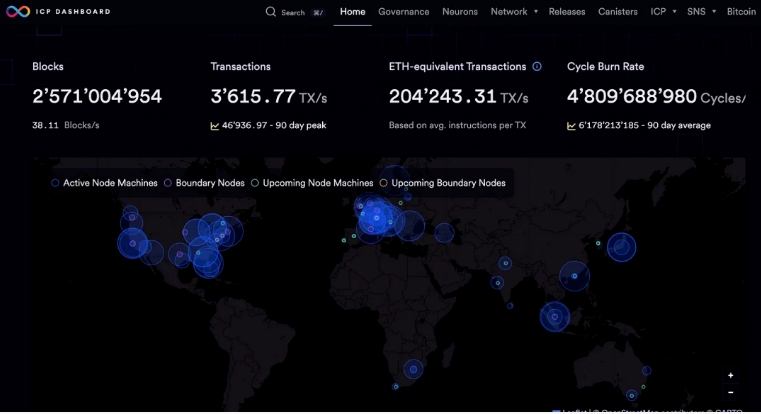Screen dimensions: 761x414
Task: Click the 3'615.77 TX/s value
Action: click(268, 96)
